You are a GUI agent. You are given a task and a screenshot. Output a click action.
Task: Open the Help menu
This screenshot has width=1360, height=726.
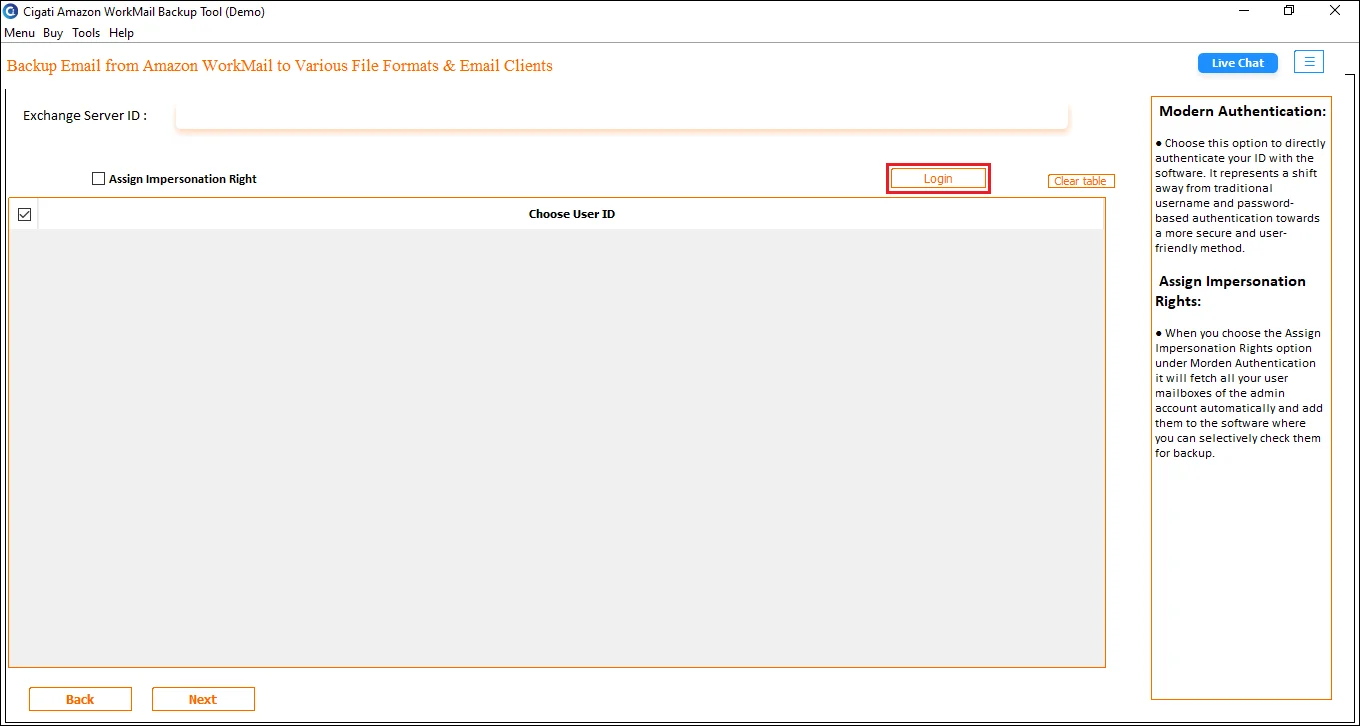(x=121, y=33)
